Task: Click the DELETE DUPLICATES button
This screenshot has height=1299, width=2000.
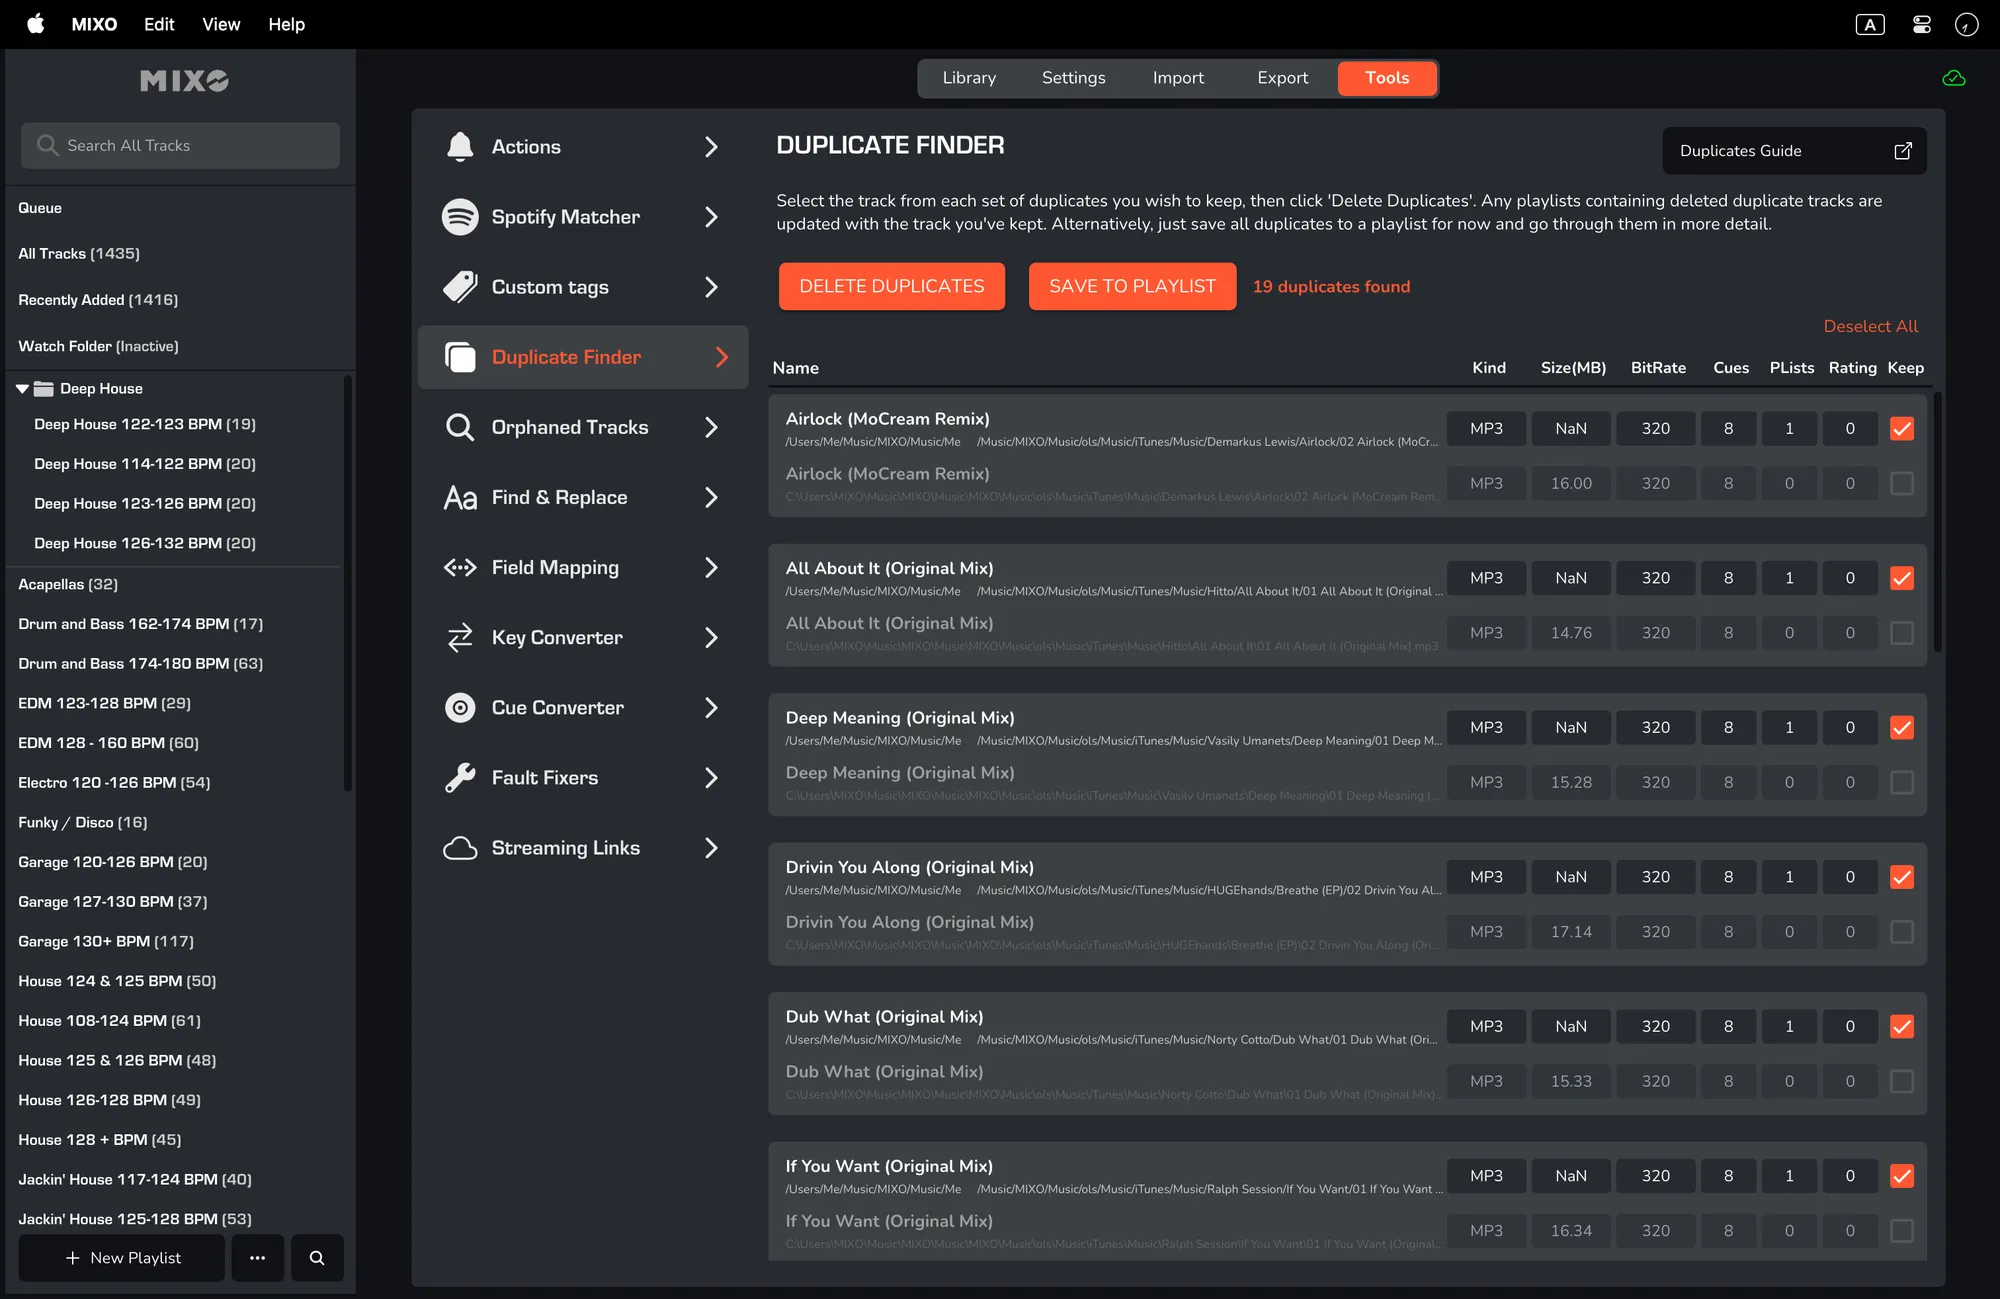Action: 891,286
